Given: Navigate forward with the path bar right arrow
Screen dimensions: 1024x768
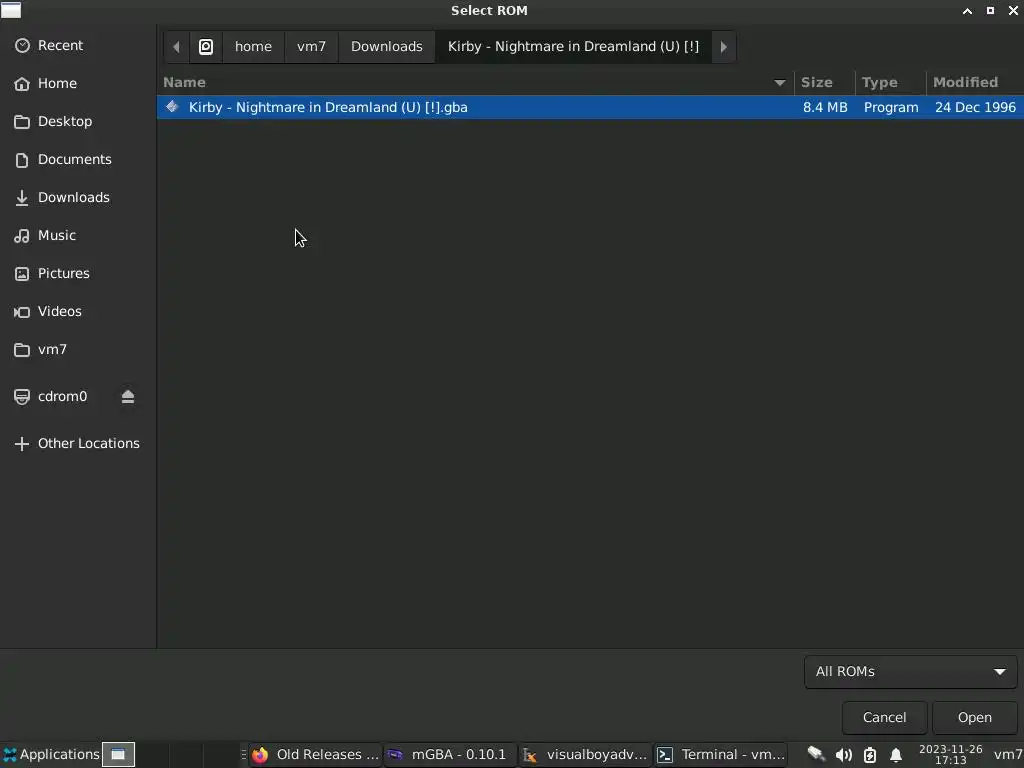Looking at the screenshot, I should [x=724, y=46].
